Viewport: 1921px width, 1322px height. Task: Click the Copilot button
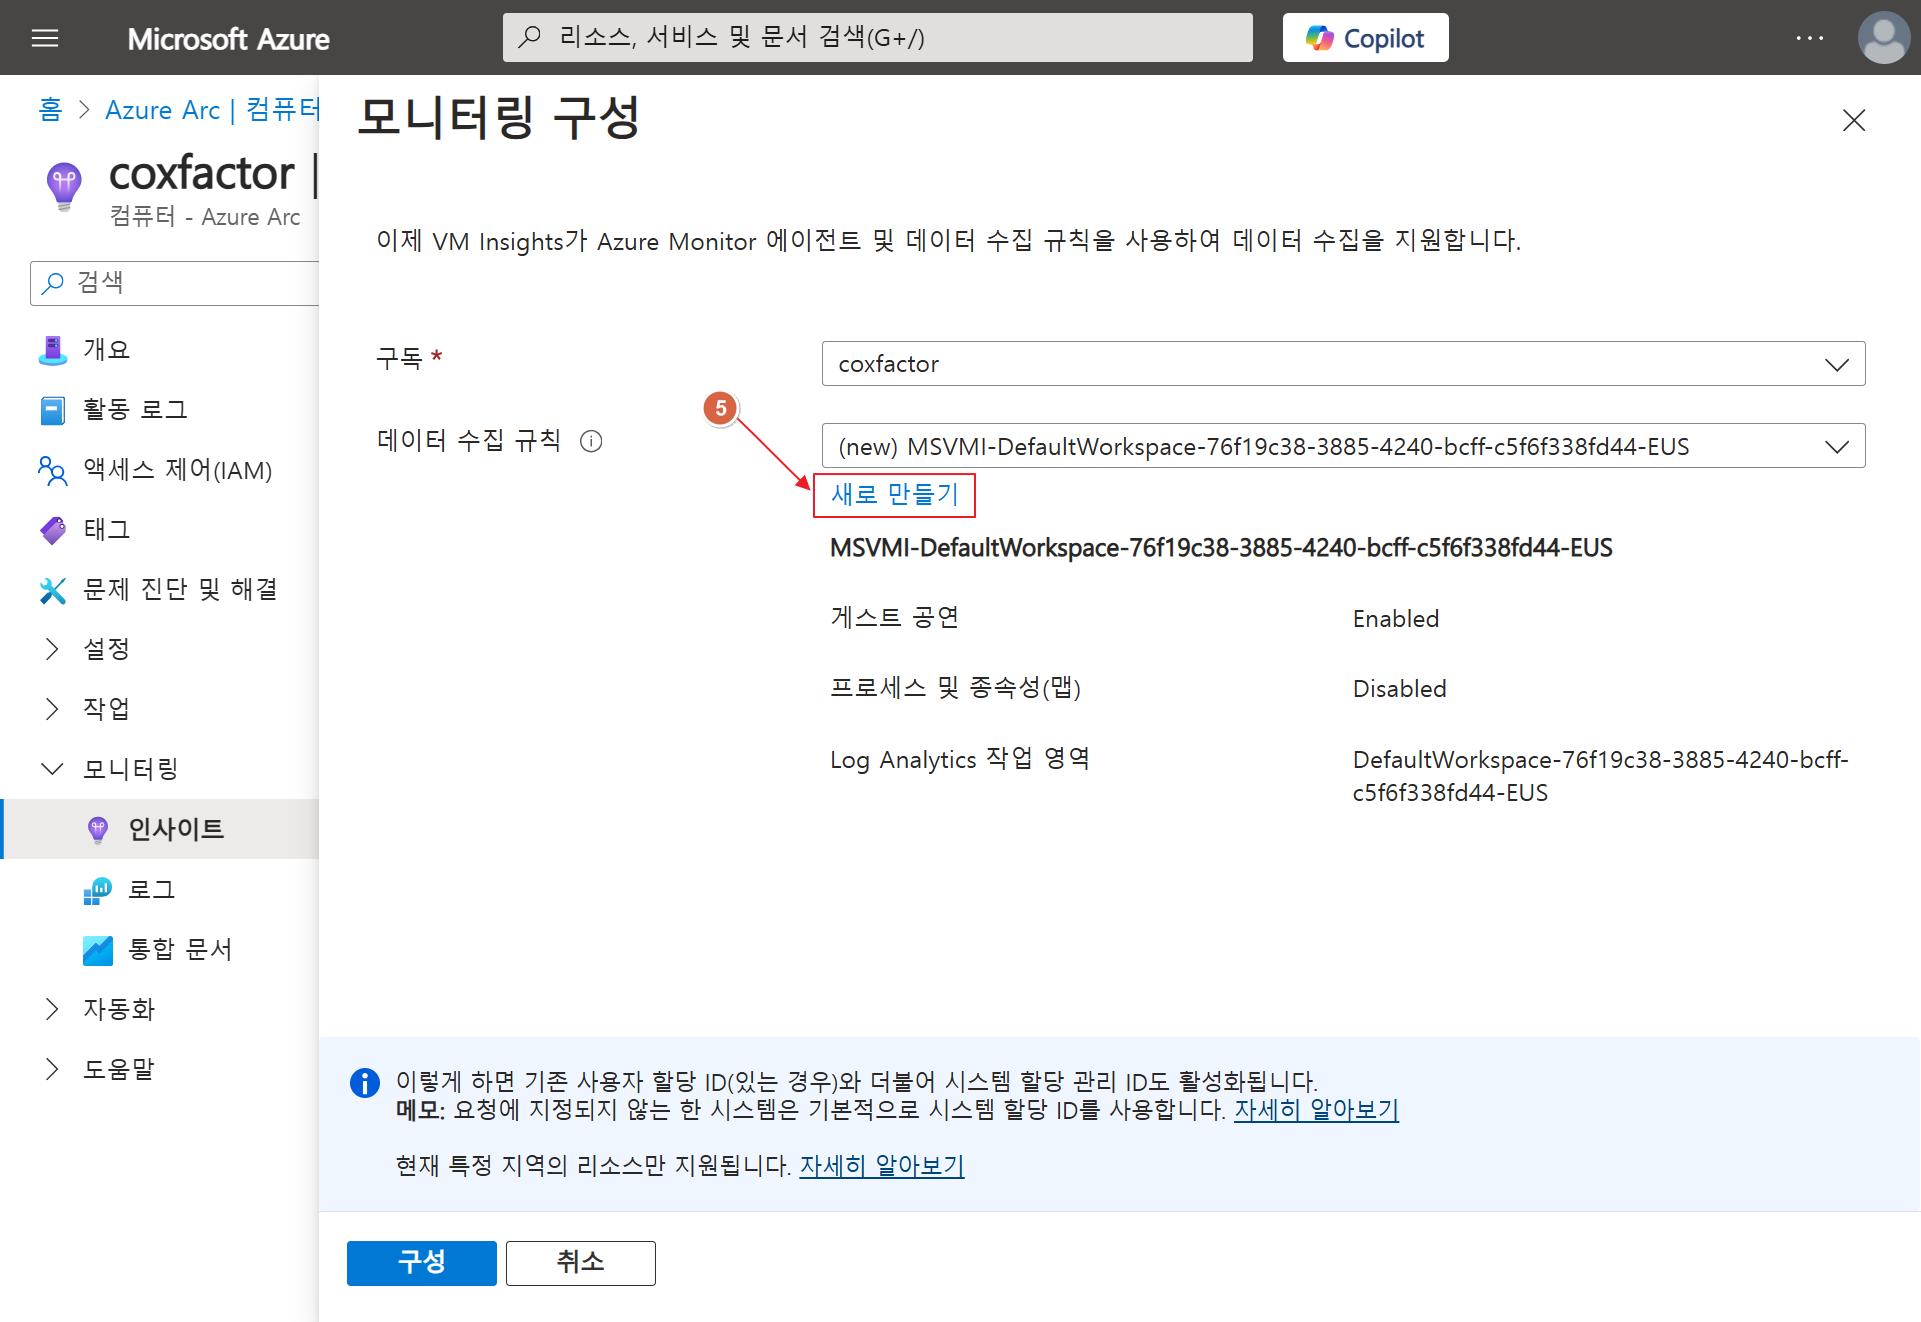pos(1365,38)
